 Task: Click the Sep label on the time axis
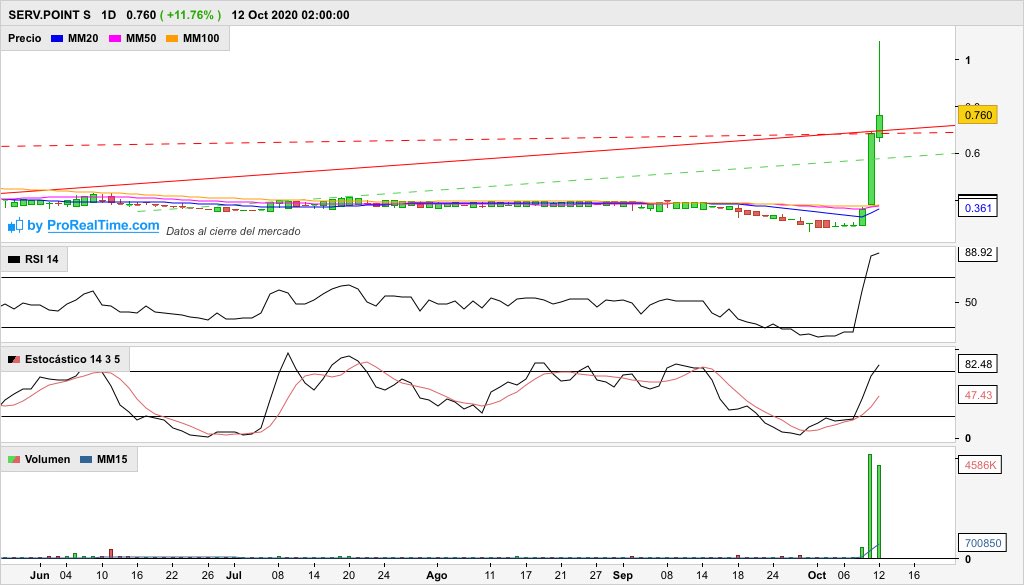click(623, 575)
